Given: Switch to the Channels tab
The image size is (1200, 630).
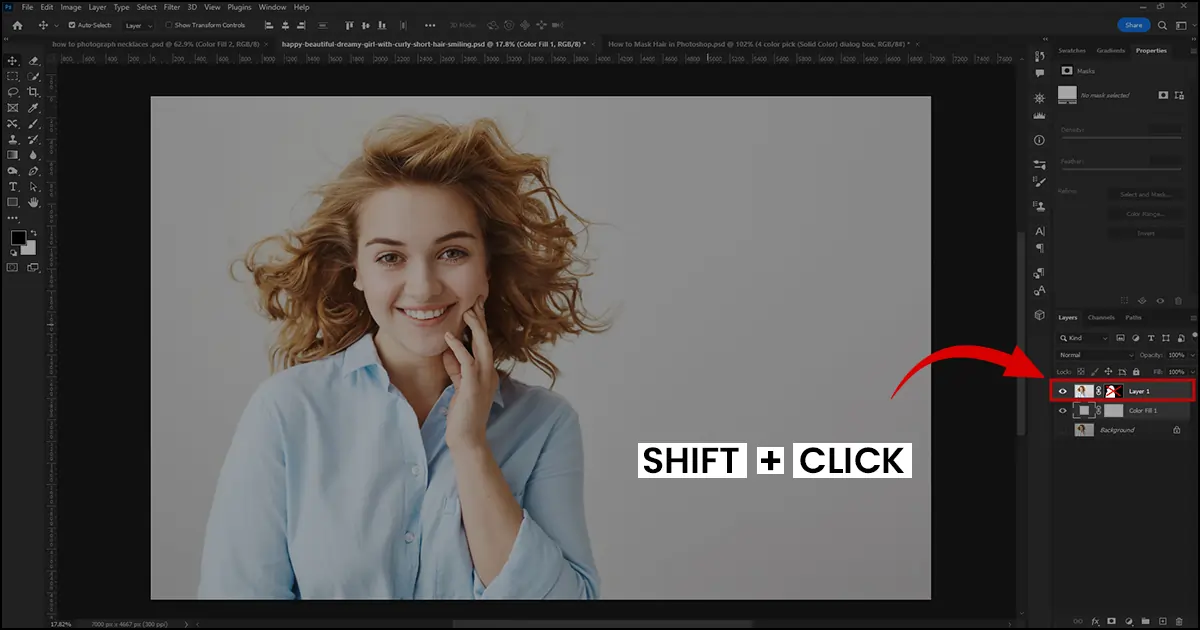Looking at the screenshot, I should tap(1100, 317).
